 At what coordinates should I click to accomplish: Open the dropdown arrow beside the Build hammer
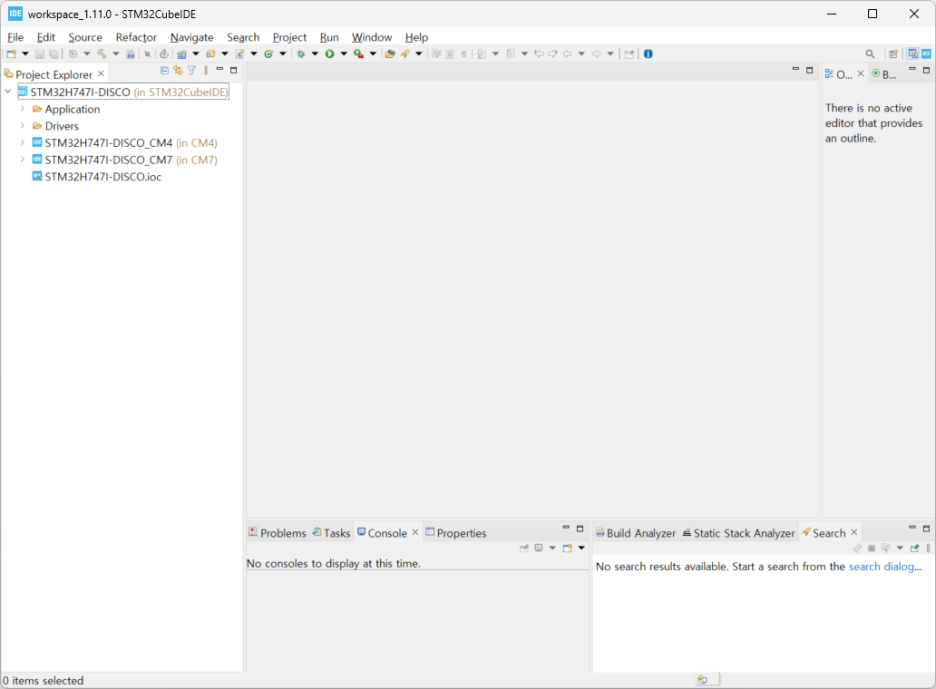pos(116,54)
